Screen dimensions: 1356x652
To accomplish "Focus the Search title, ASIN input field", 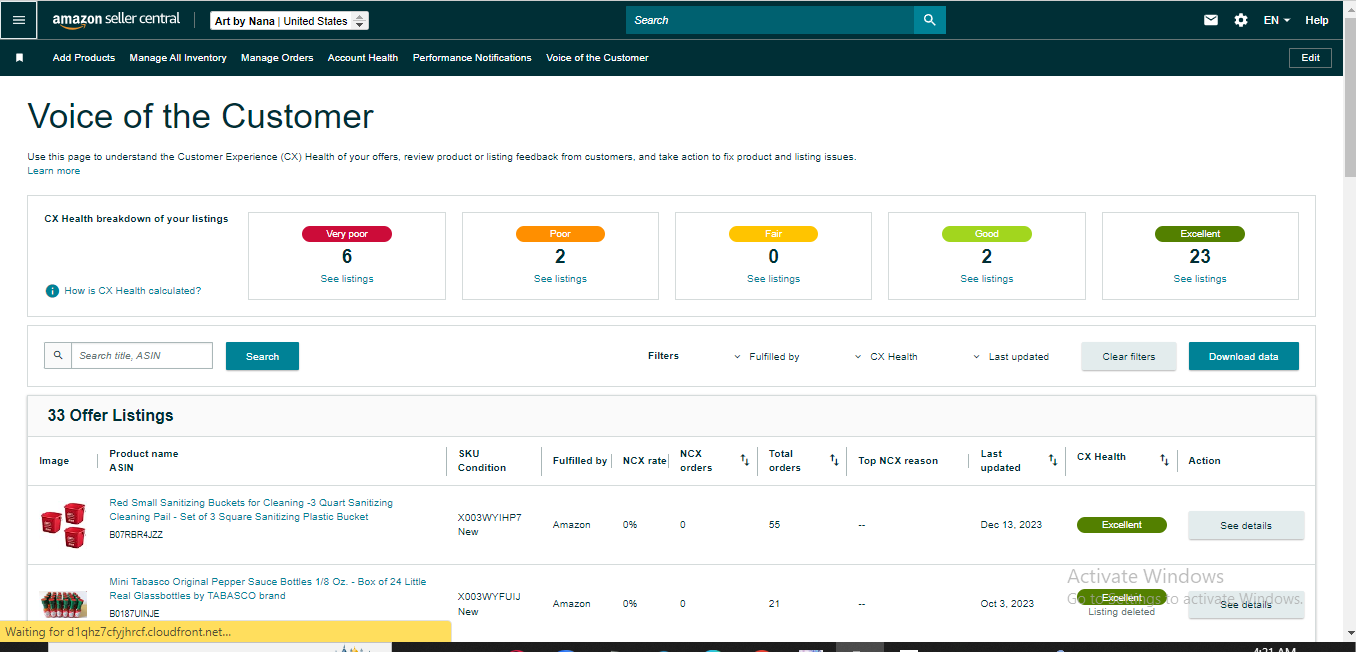I will point(142,355).
